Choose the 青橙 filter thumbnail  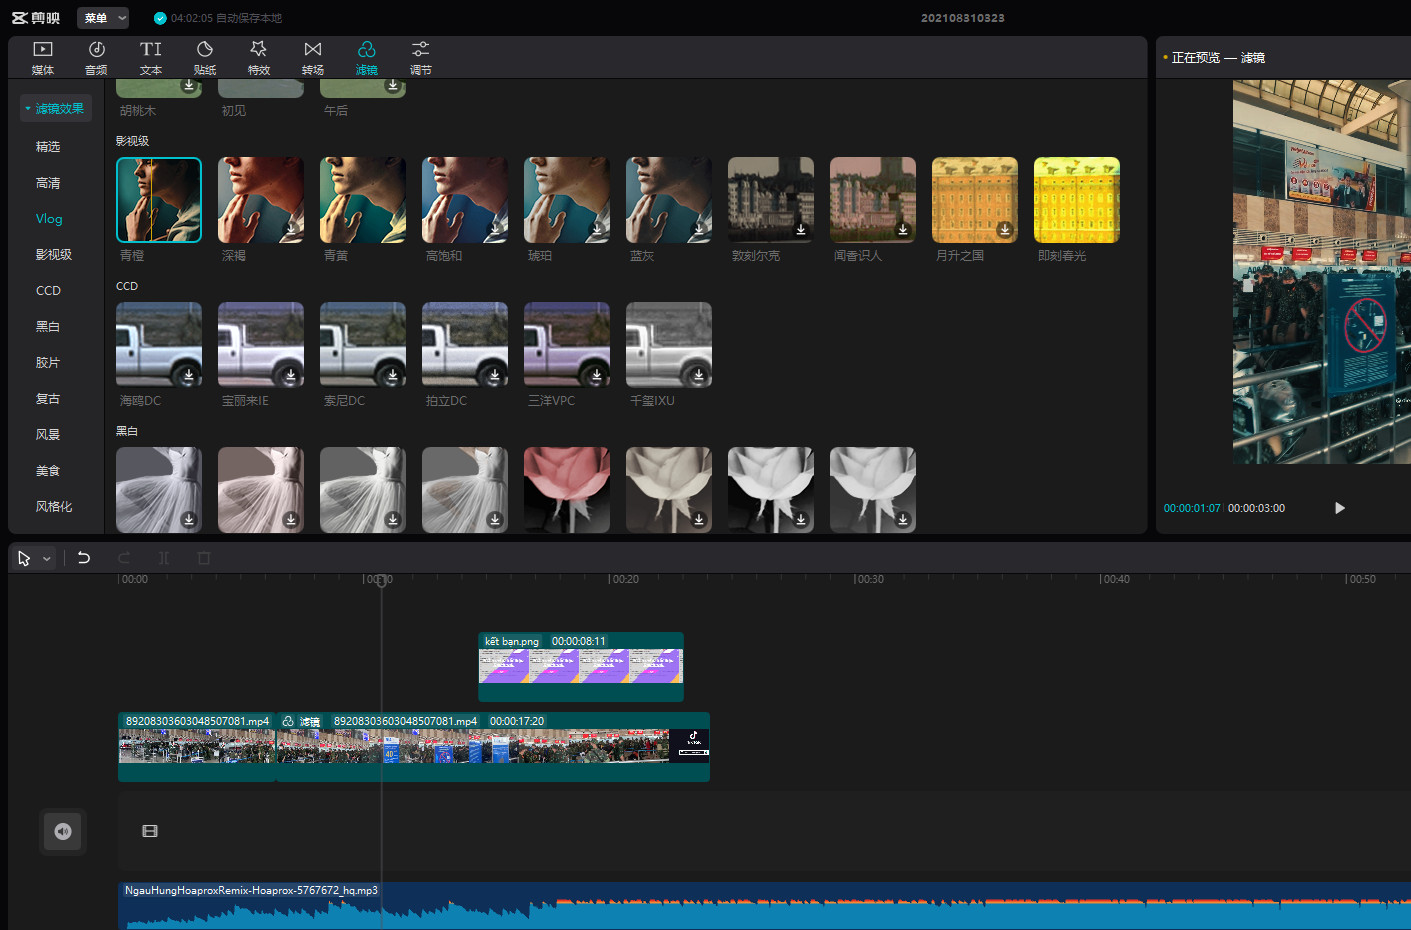point(159,200)
